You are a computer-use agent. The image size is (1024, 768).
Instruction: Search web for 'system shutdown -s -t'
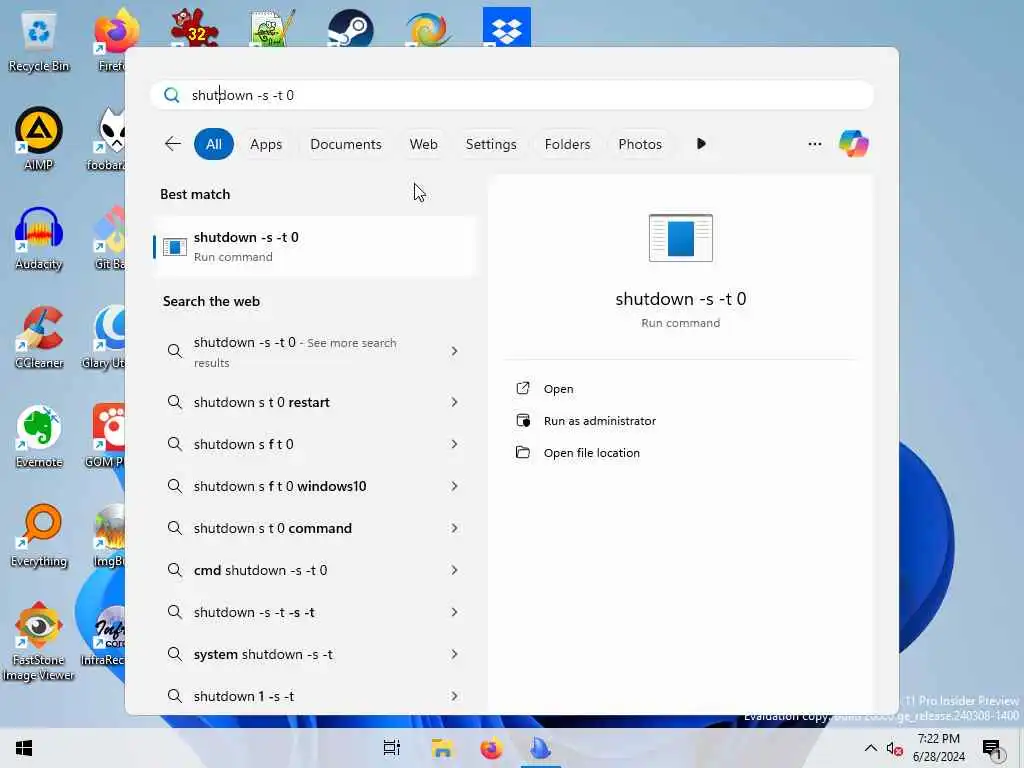pyautogui.click(x=315, y=654)
